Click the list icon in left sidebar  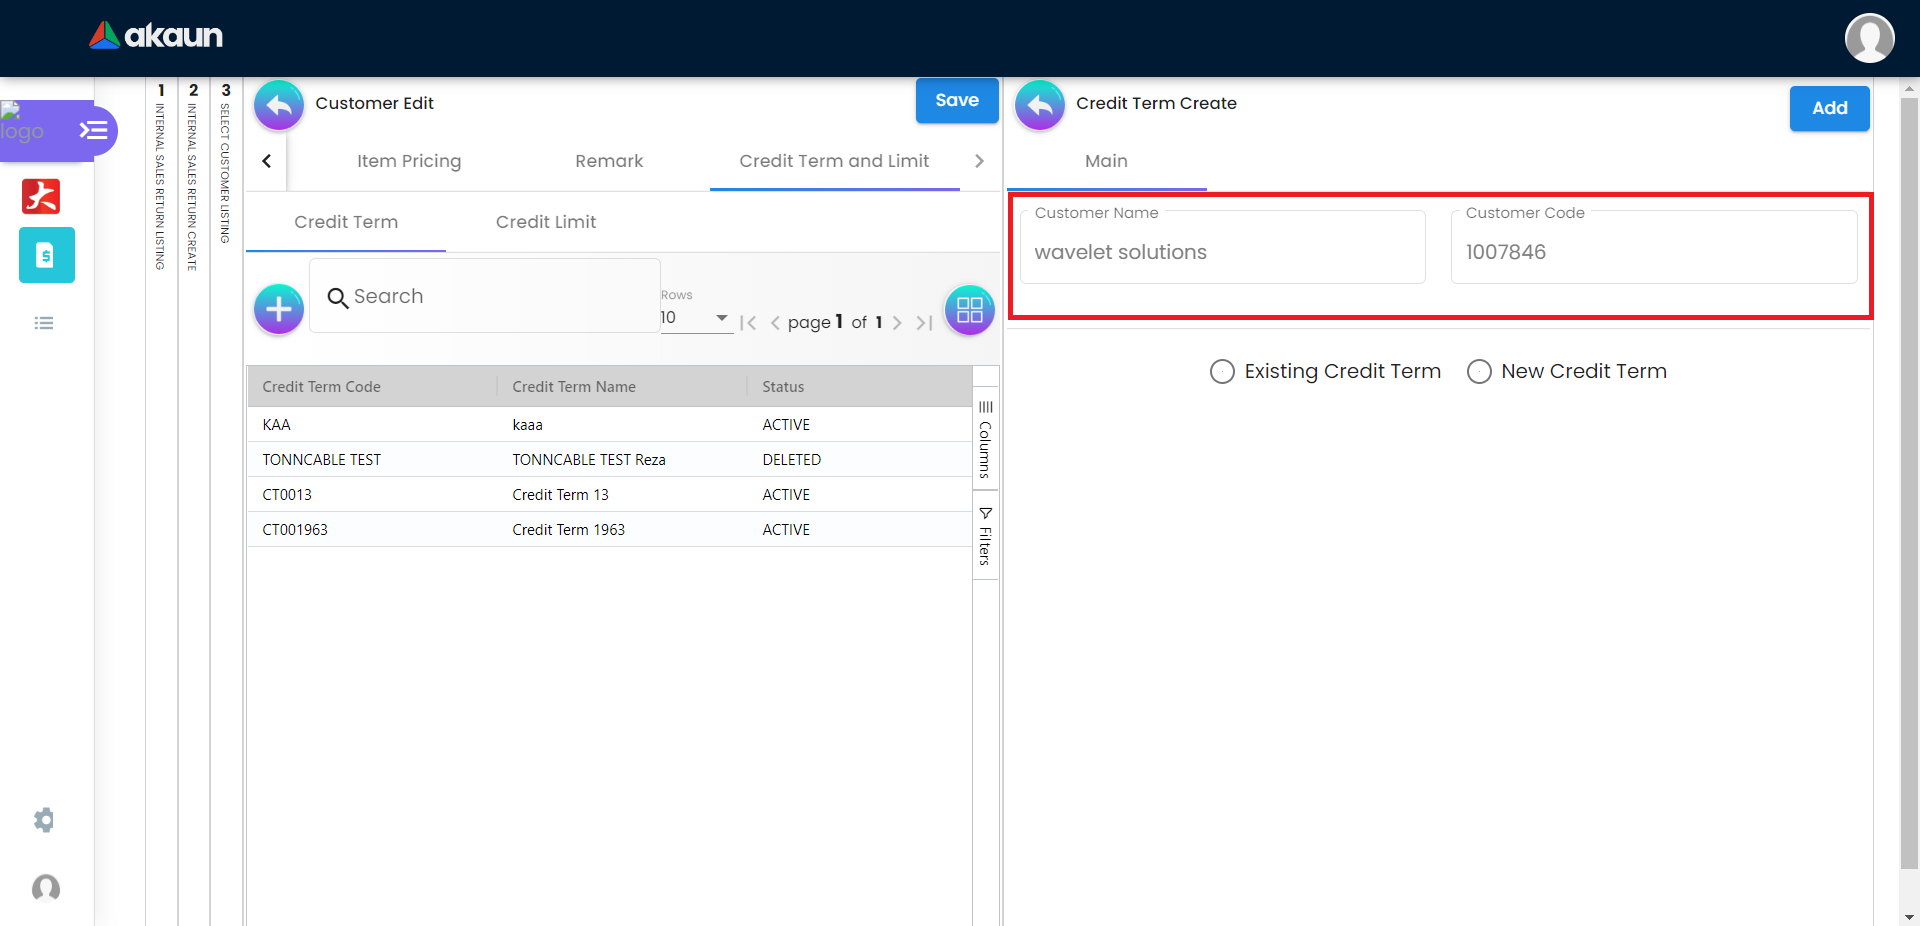(x=44, y=323)
